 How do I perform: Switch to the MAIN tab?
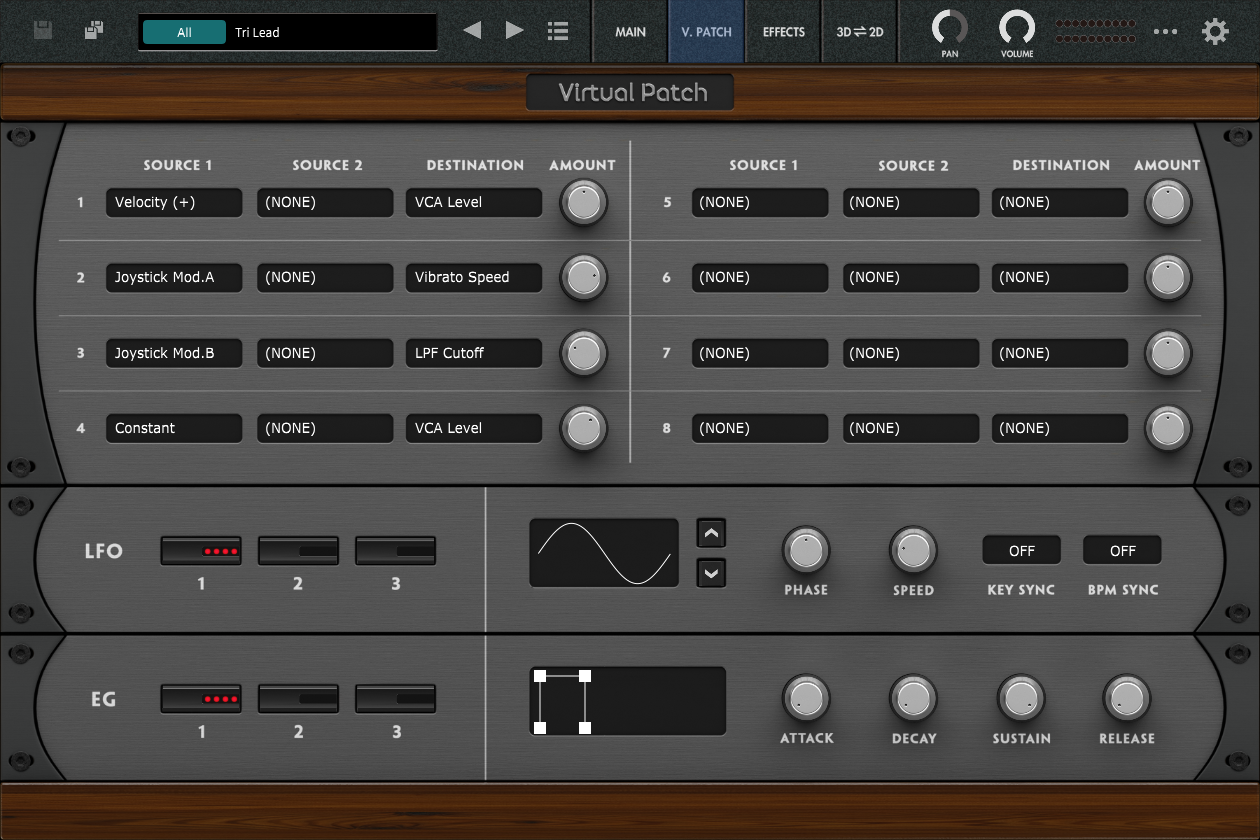tap(630, 31)
